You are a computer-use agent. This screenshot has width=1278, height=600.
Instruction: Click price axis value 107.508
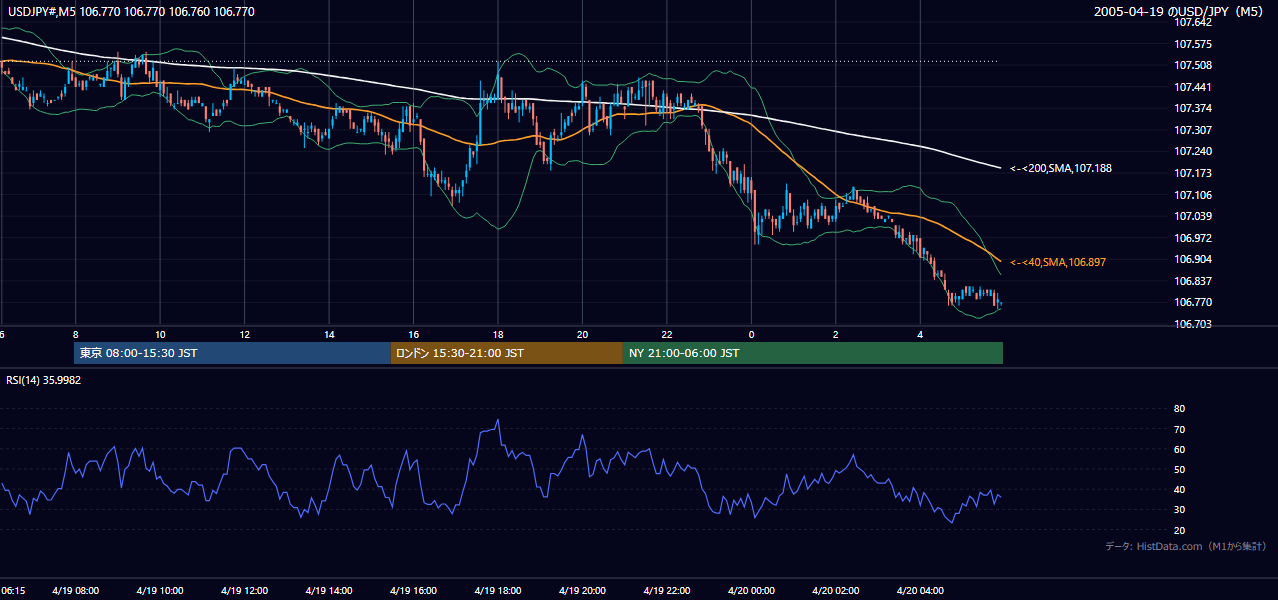click(x=1194, y=65)
